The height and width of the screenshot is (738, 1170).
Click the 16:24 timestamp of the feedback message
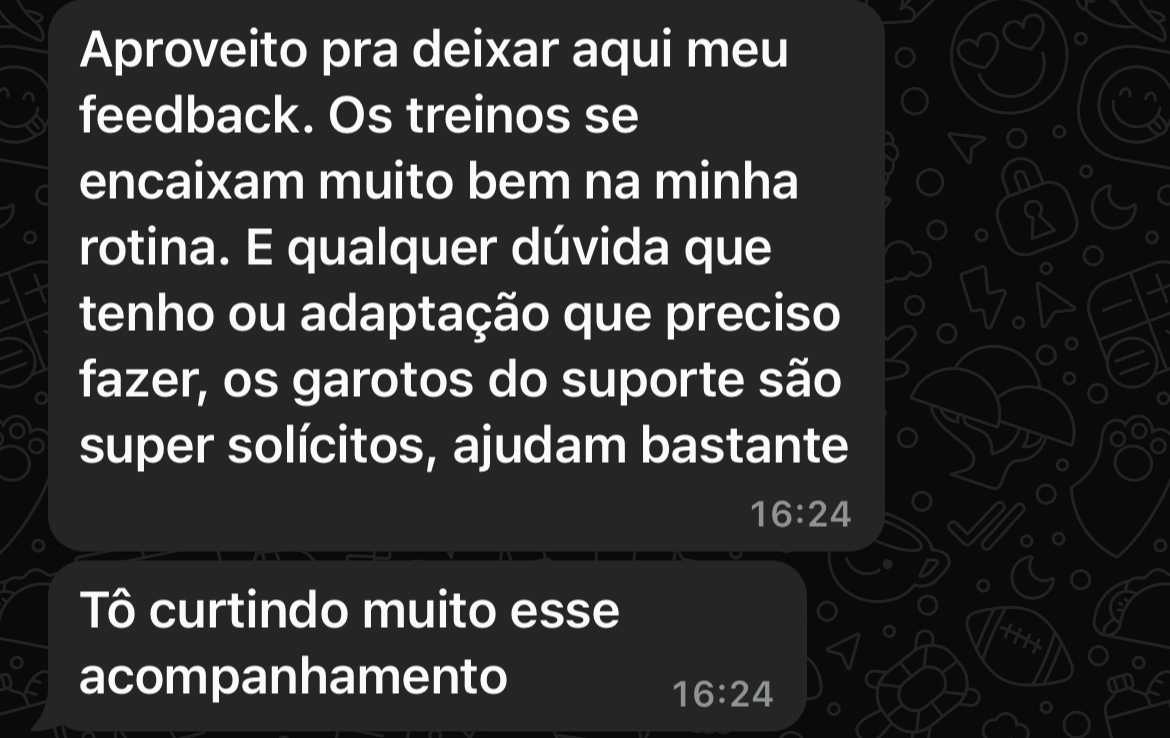pyautogui.click(x=800, y=514)
